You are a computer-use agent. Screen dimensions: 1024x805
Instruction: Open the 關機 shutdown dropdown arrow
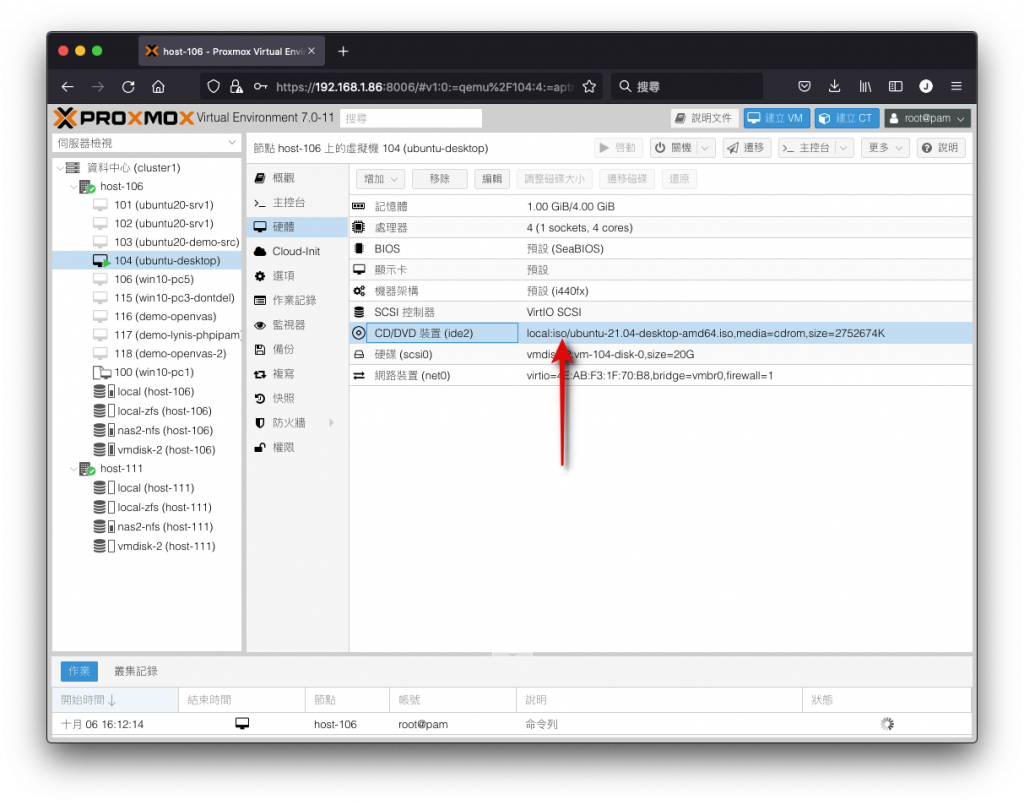pos(705,148)
